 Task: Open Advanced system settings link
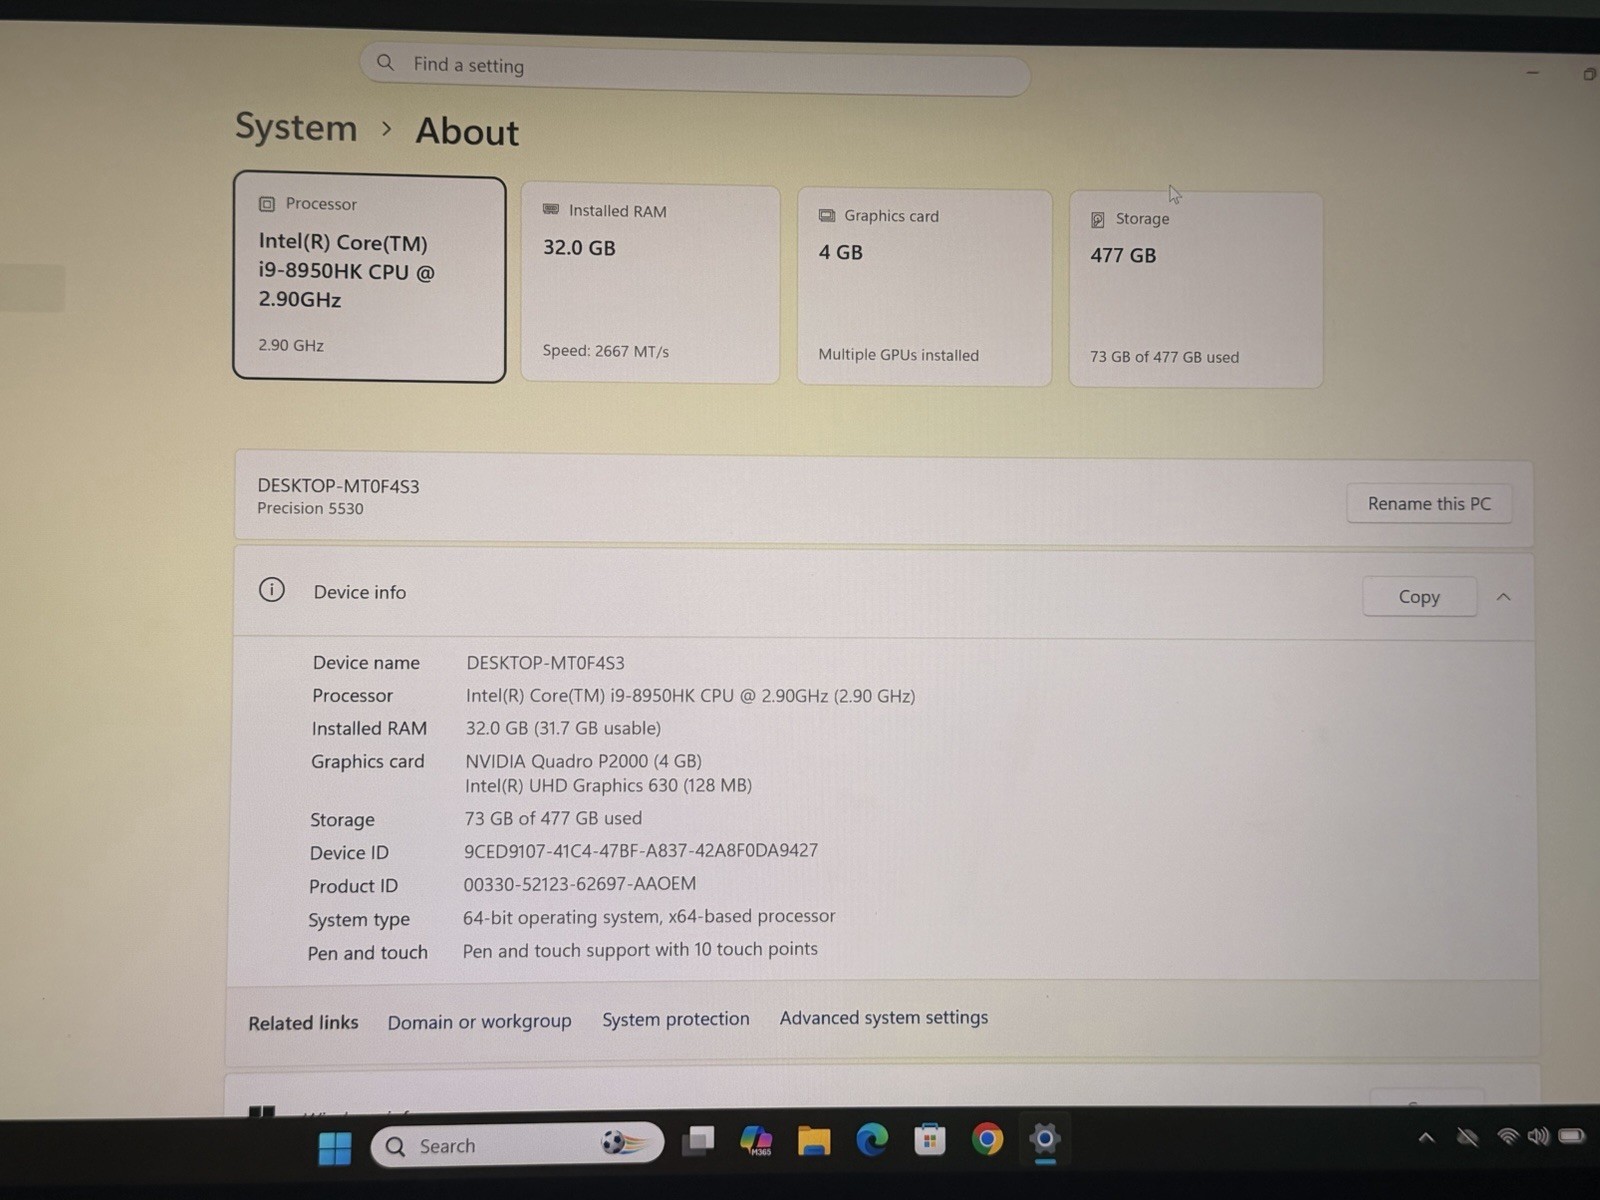(x=884, y=1017)
